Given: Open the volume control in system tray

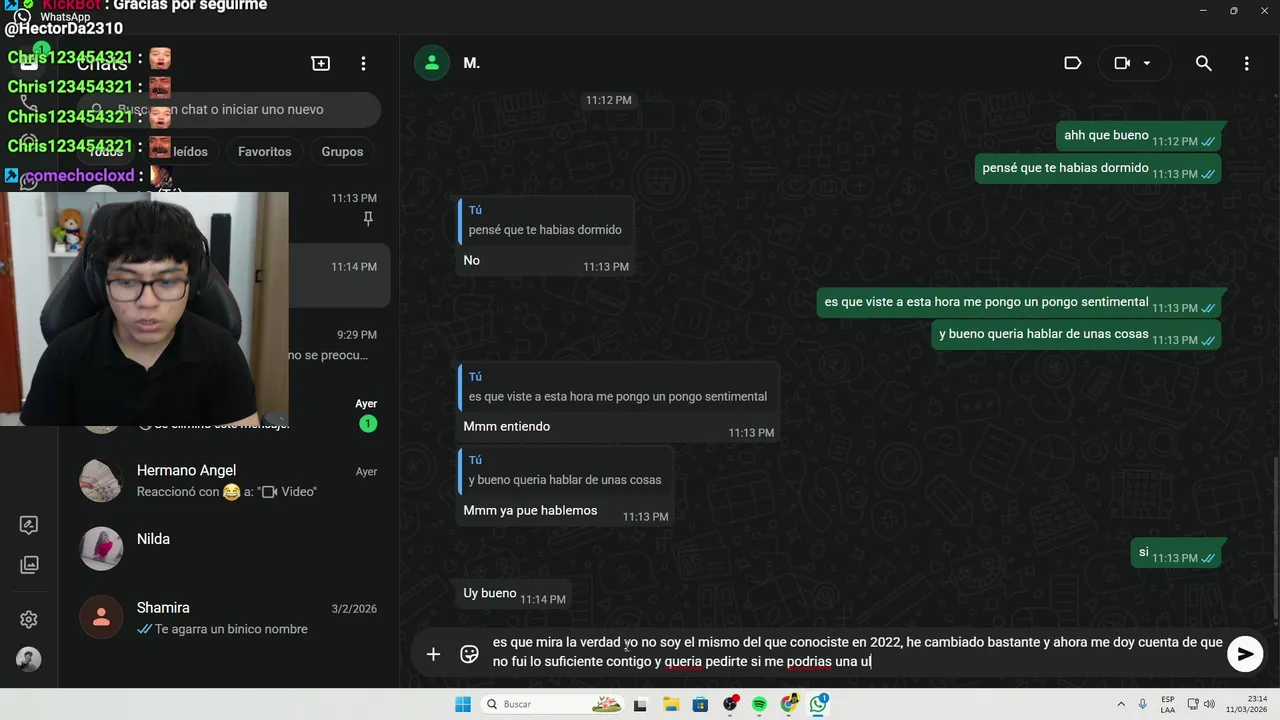Looking at the screenshot, I should point(1210,704).
